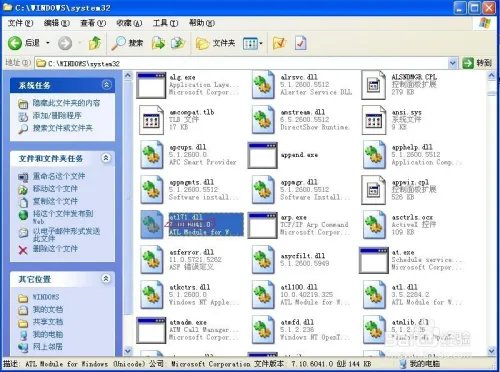
Task: Open the File (文件) menu
Action: [x=20, y=23]
